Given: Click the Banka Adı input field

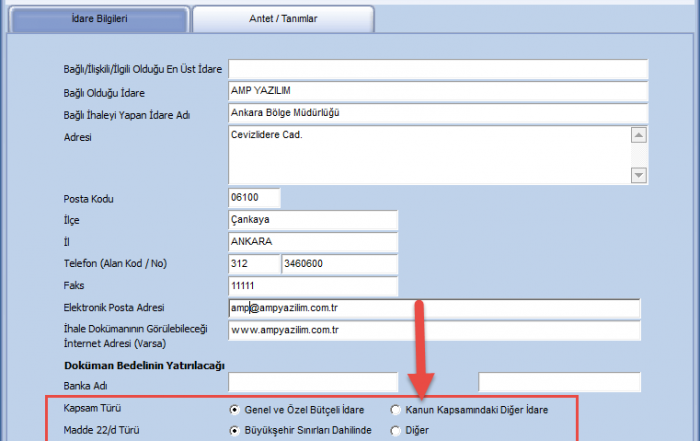Looking at the screenshot, I should (x=312, y=381).
